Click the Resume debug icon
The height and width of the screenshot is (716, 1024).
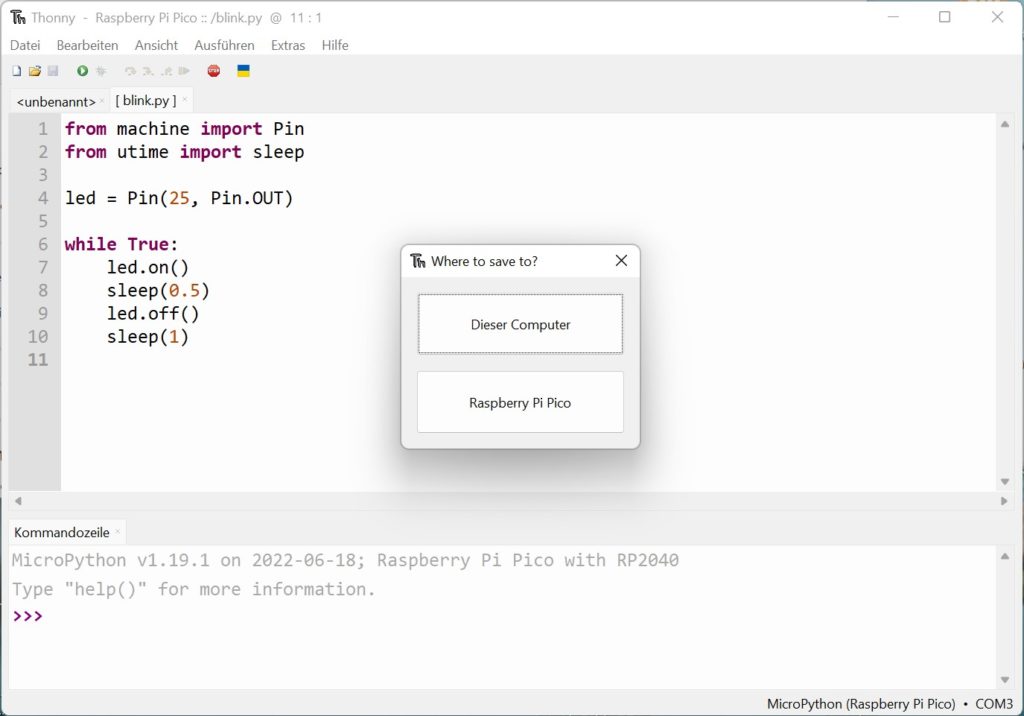(184, 71)
